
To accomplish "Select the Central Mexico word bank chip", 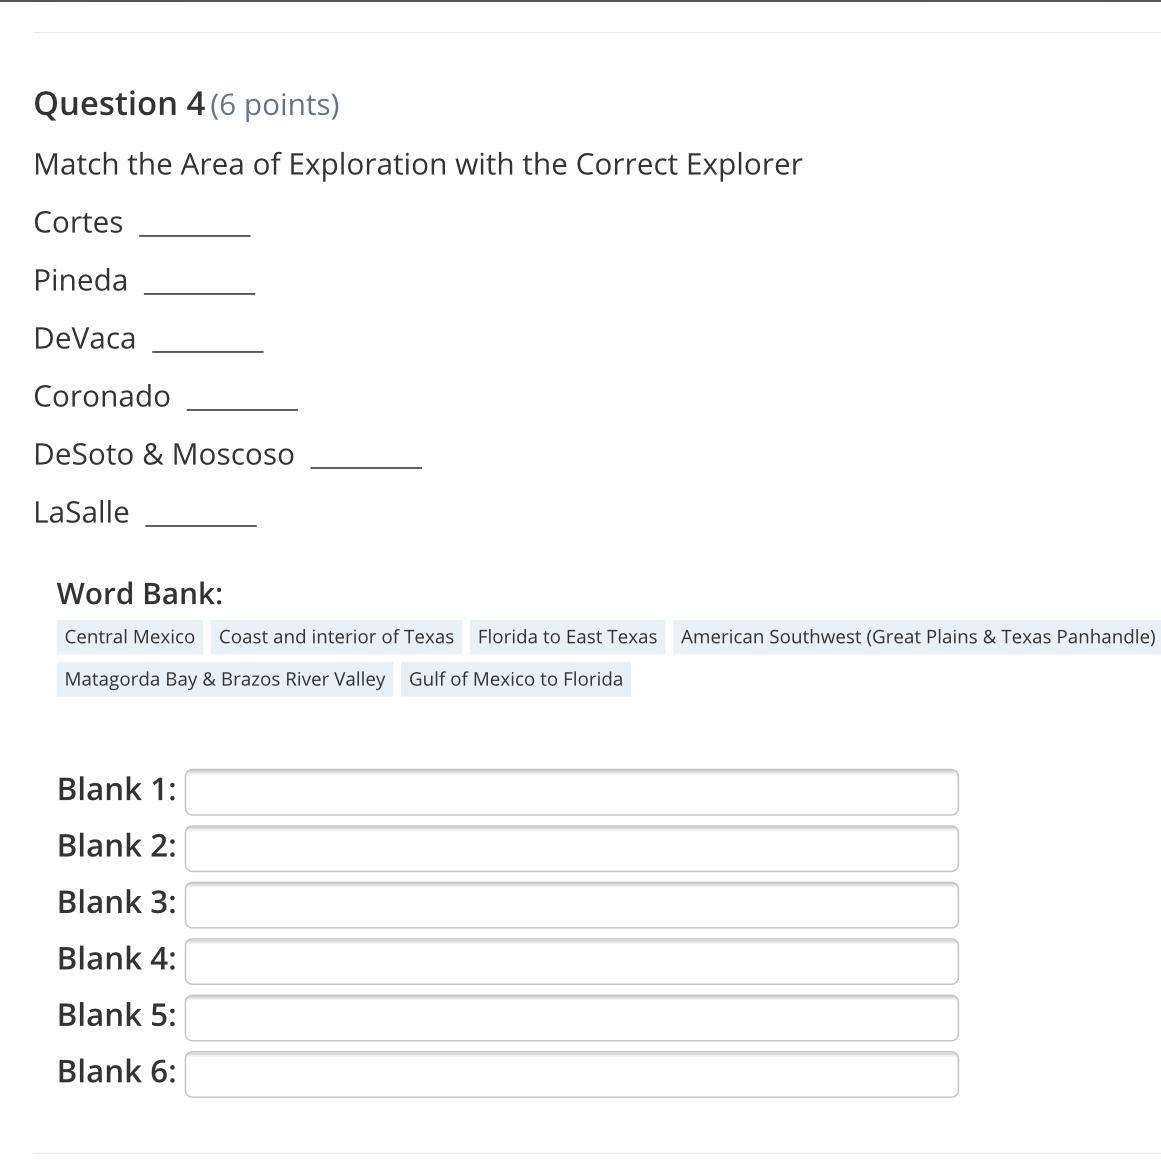I will 130,637.
